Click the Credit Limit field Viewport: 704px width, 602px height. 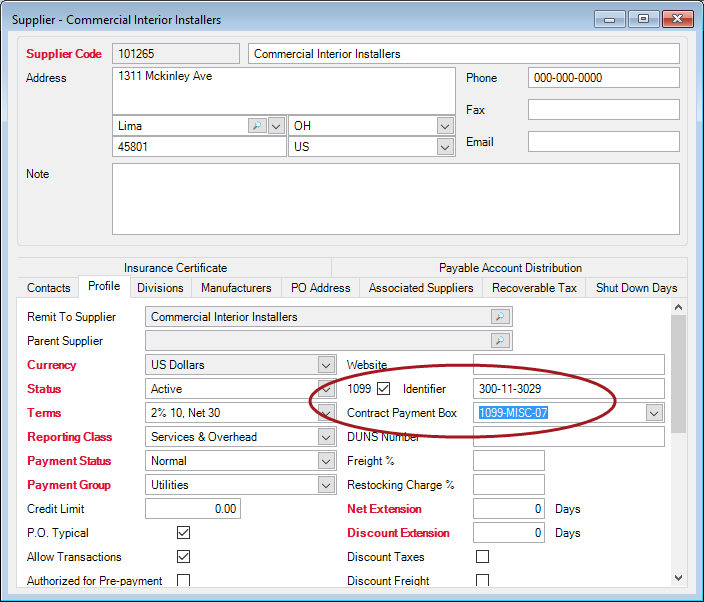(x=193, y=509)
